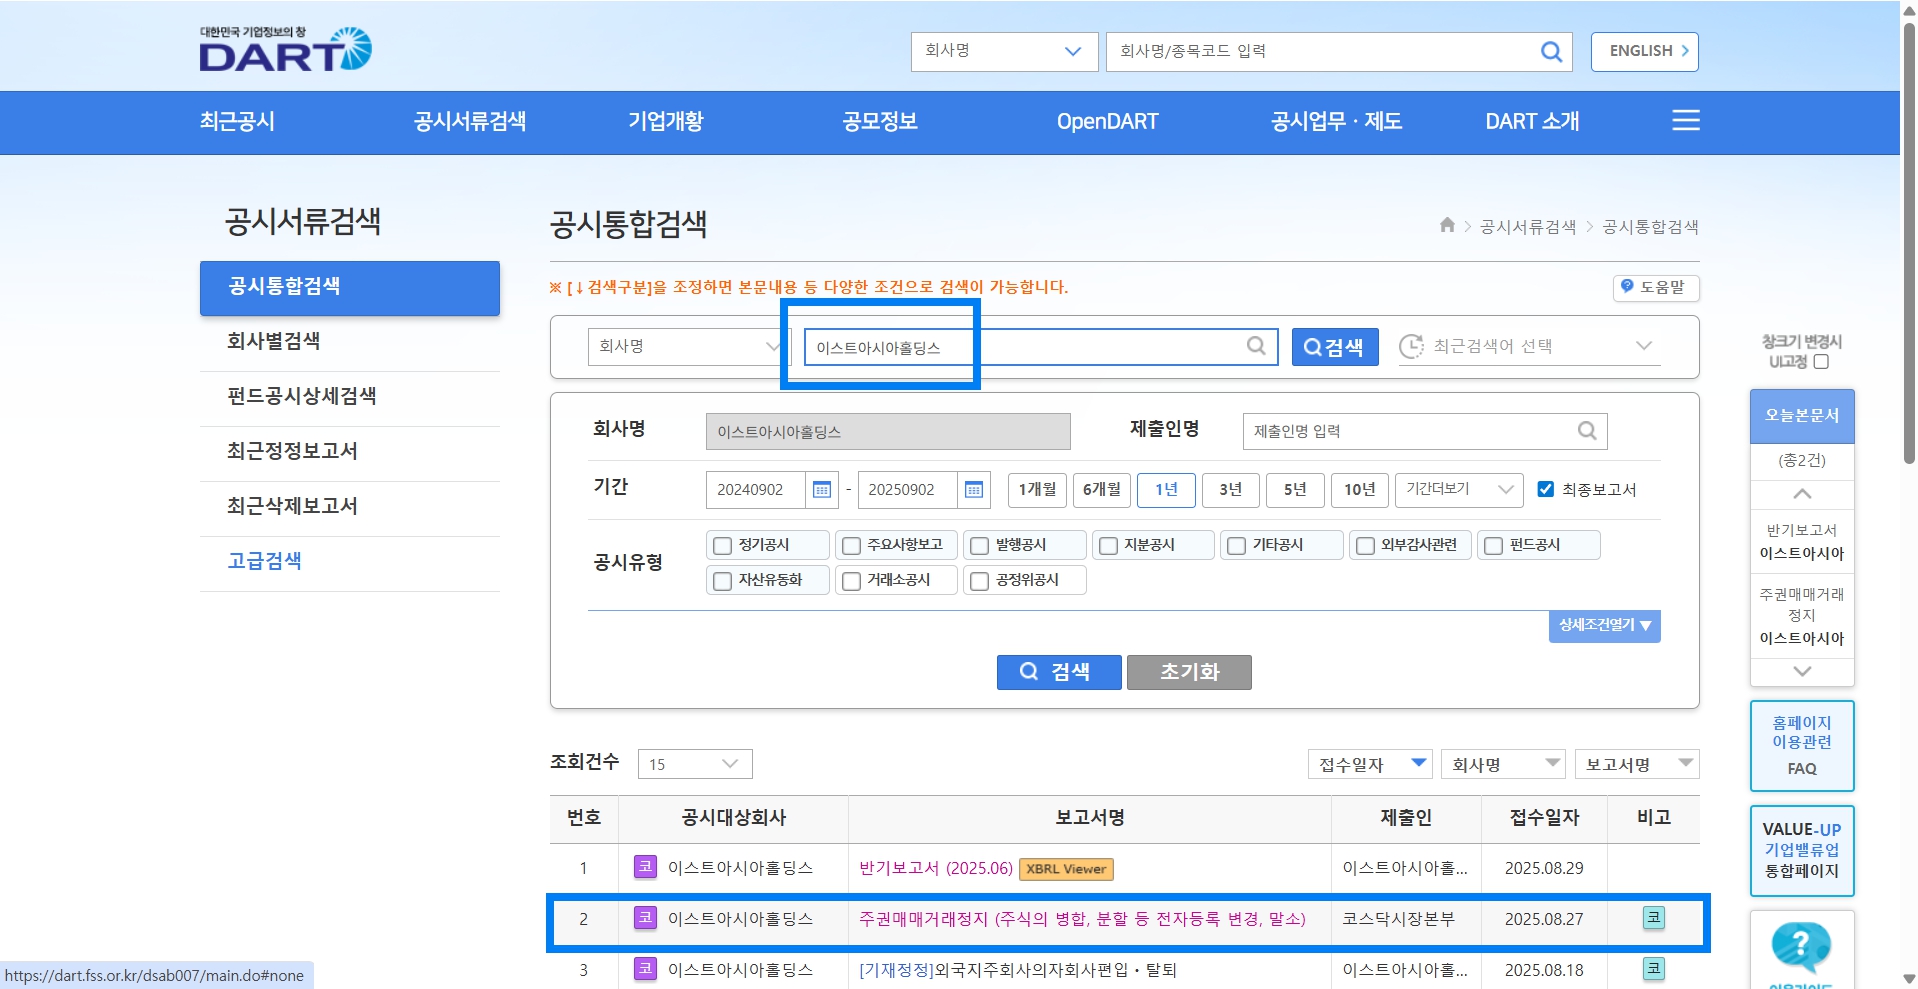Select the 거래소공시 checkbox
Viewport: 1918px width, 989px height.
click(851, 581)
